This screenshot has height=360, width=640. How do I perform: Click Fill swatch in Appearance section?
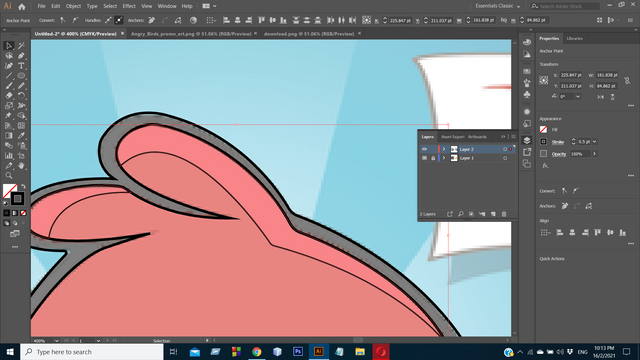[x=543, y=129]
